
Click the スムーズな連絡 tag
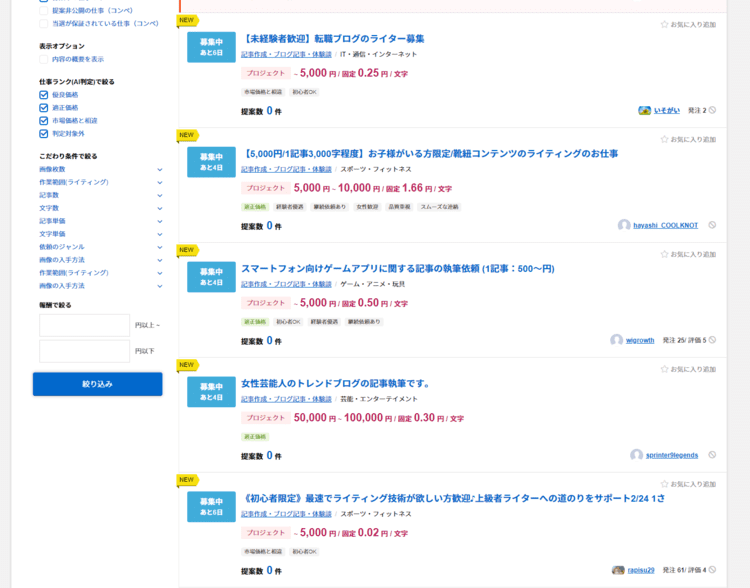[439, 207]
